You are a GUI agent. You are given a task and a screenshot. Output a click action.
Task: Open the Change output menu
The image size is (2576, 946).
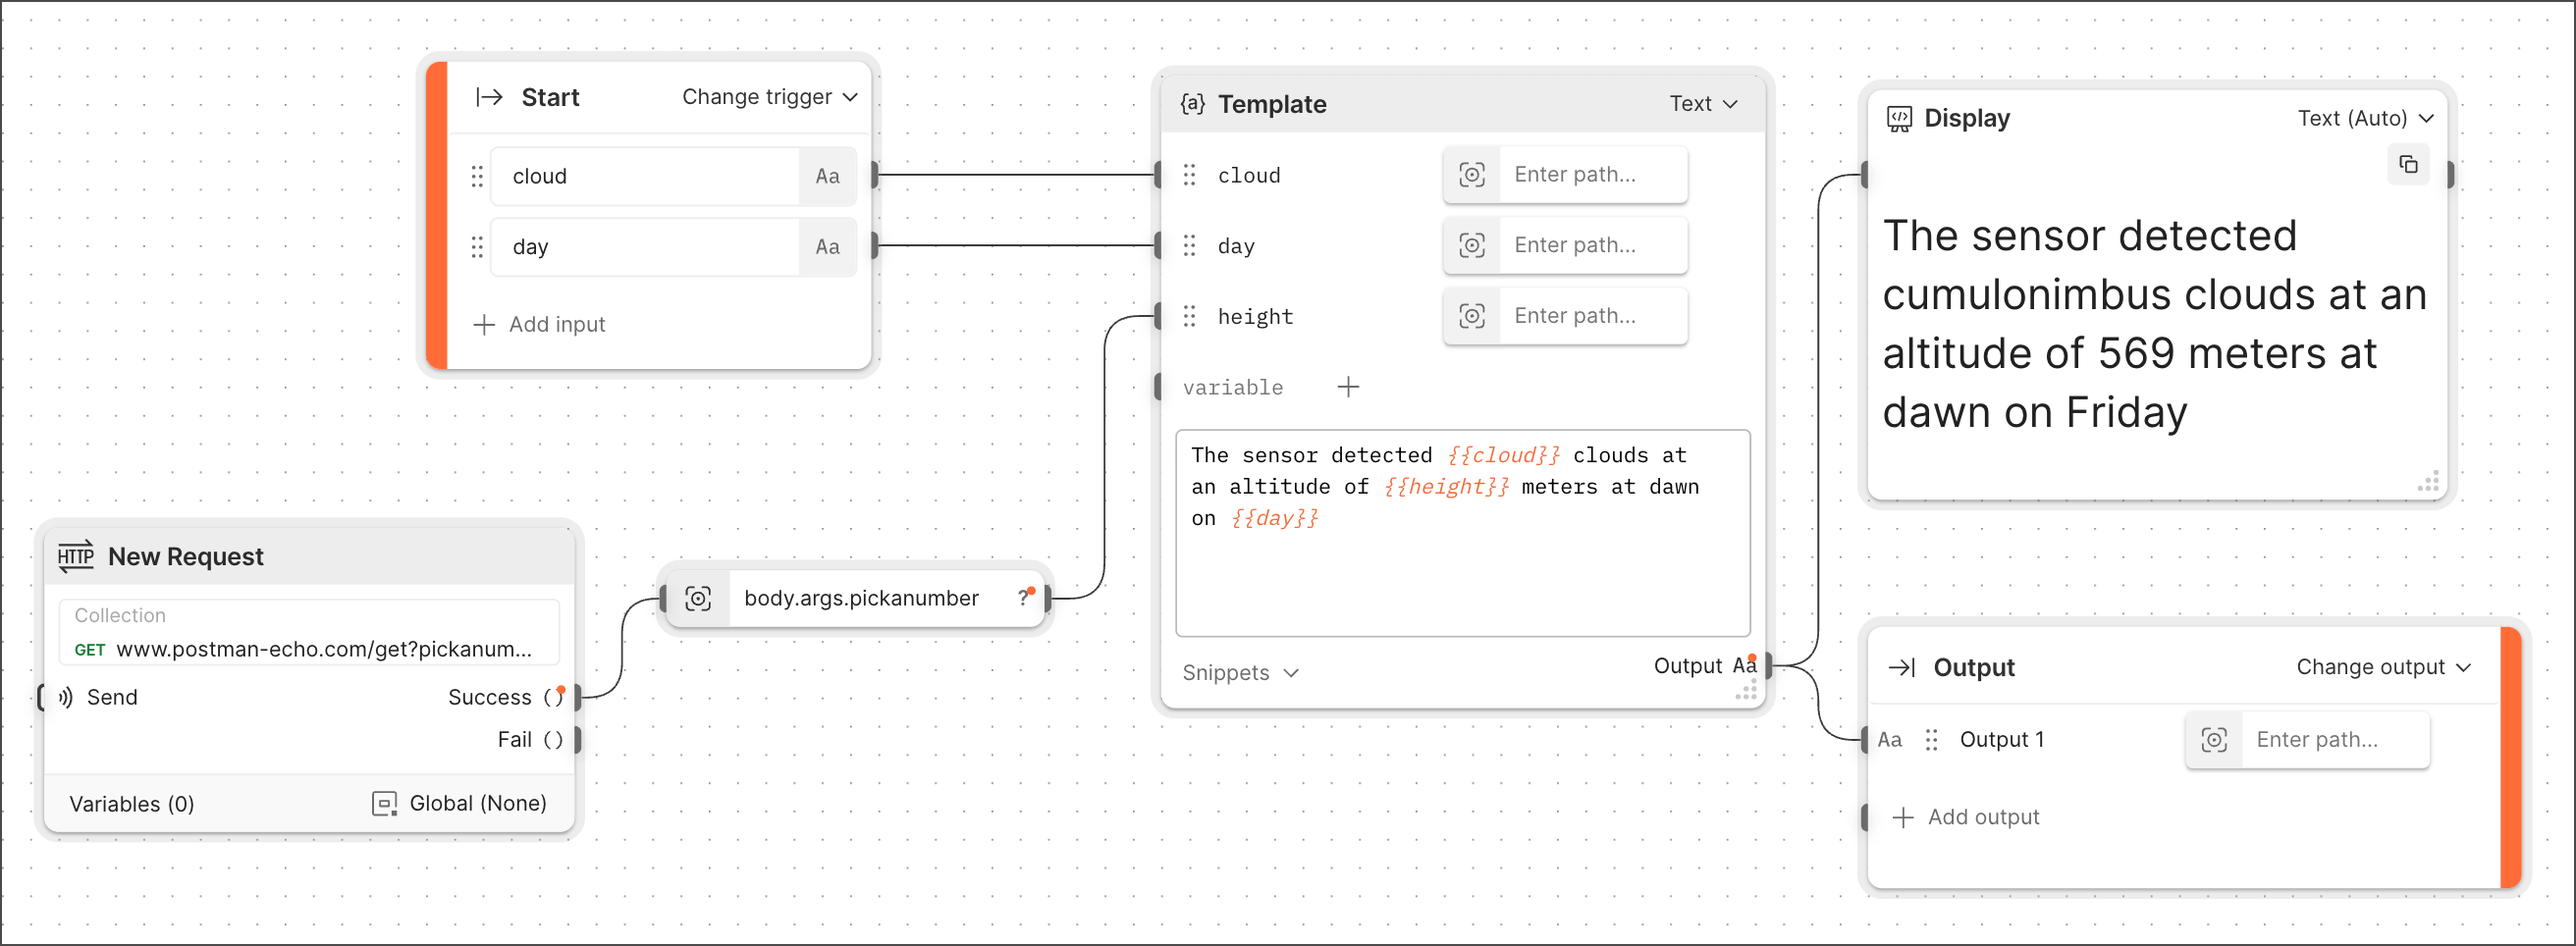coord(2382,667)
